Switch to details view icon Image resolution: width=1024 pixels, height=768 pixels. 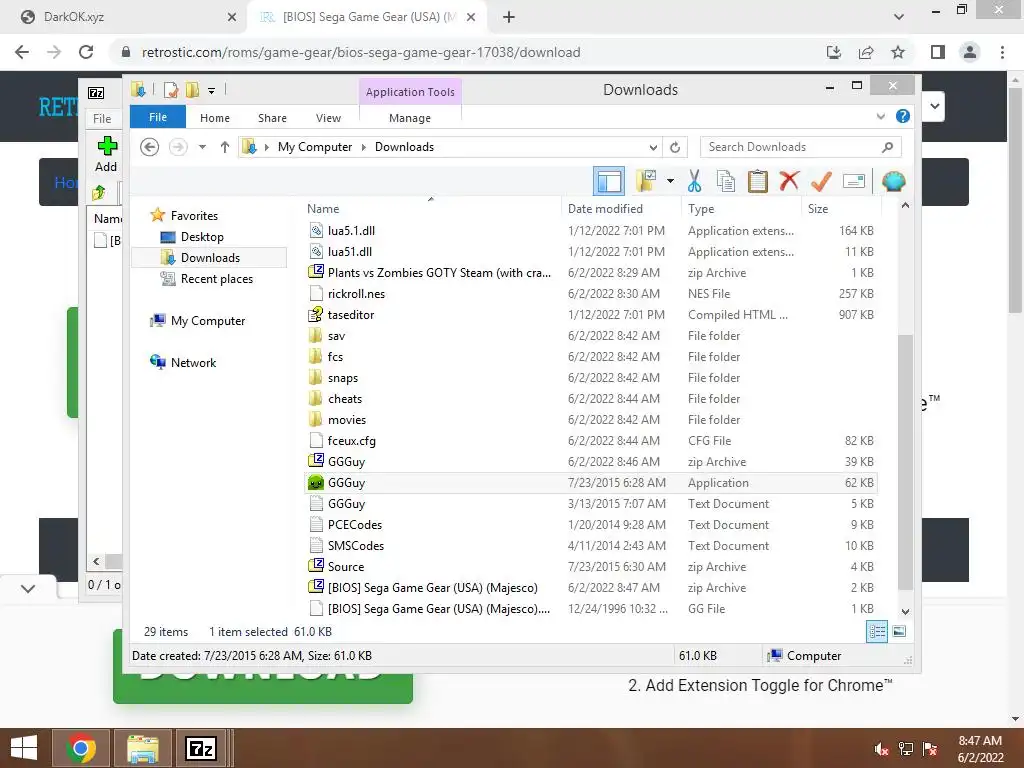(876, 632)
